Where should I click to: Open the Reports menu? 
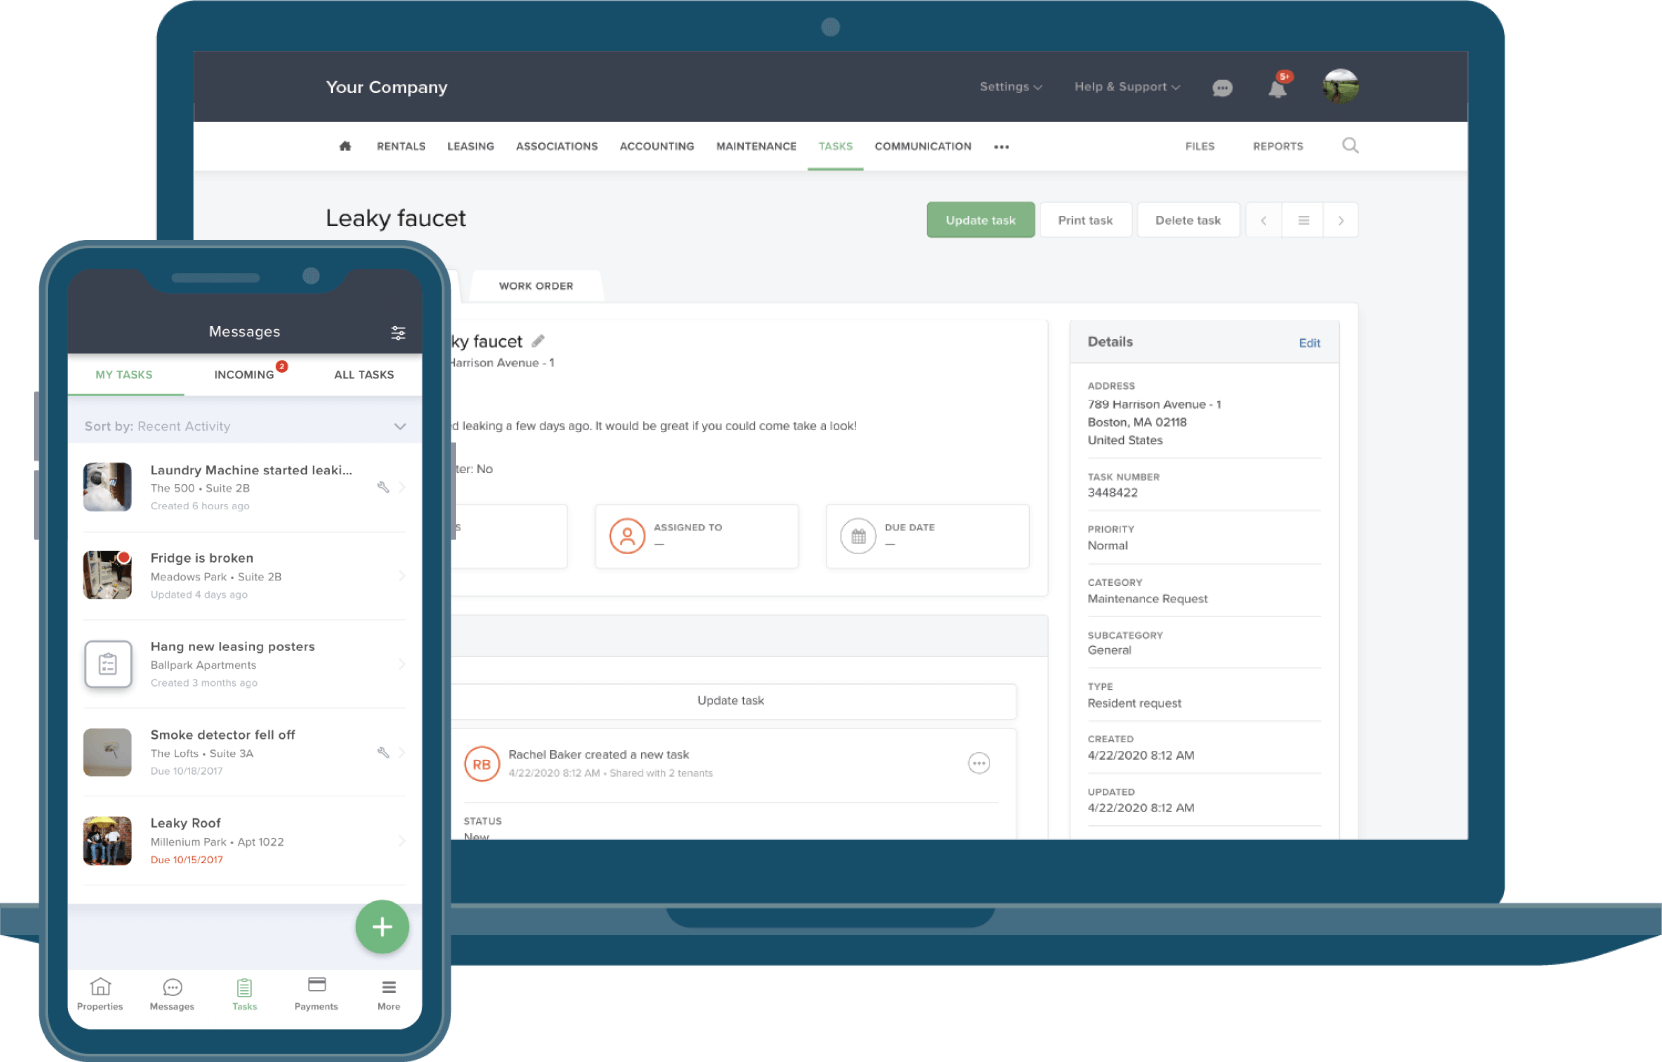coord(1278,146)
